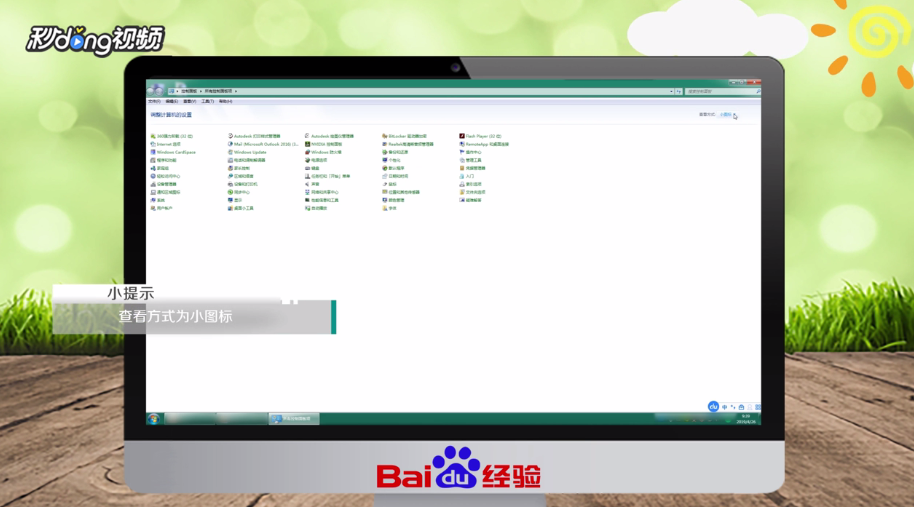Open 管理工具 (Administrative Tools)
Screen dimensions: 914x507
(470, 160)
